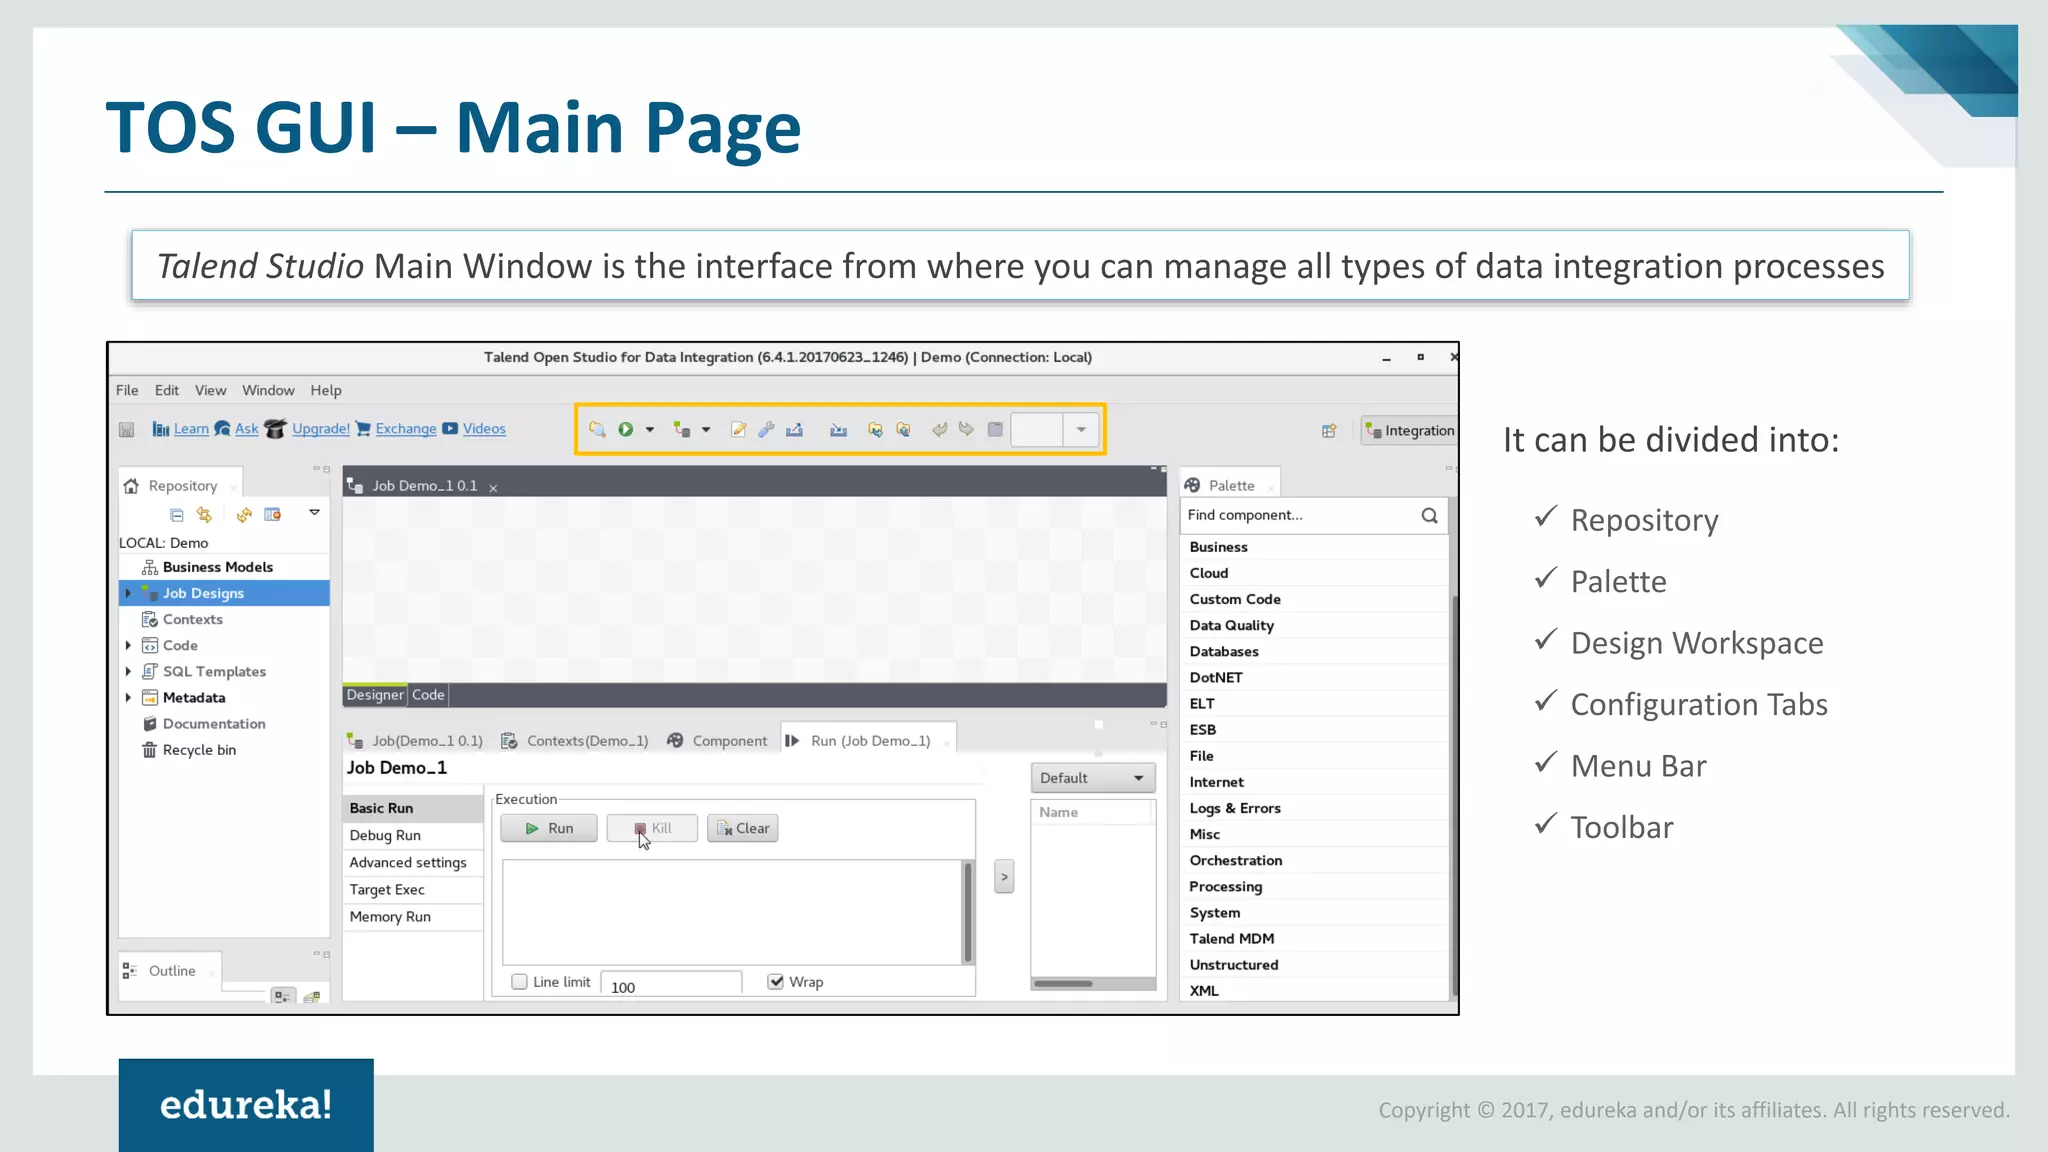Click the Repository filter icon
Viewport: 2048px width, 1152px height.
(x=272, y=514)
